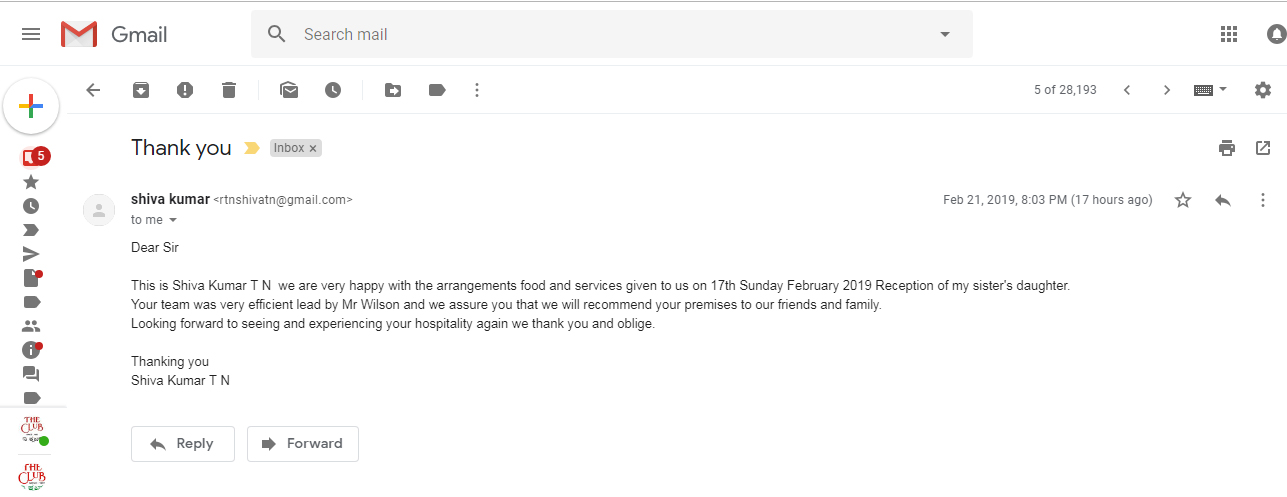Toggle the importance marker beside subject

[x=251, y=148]
